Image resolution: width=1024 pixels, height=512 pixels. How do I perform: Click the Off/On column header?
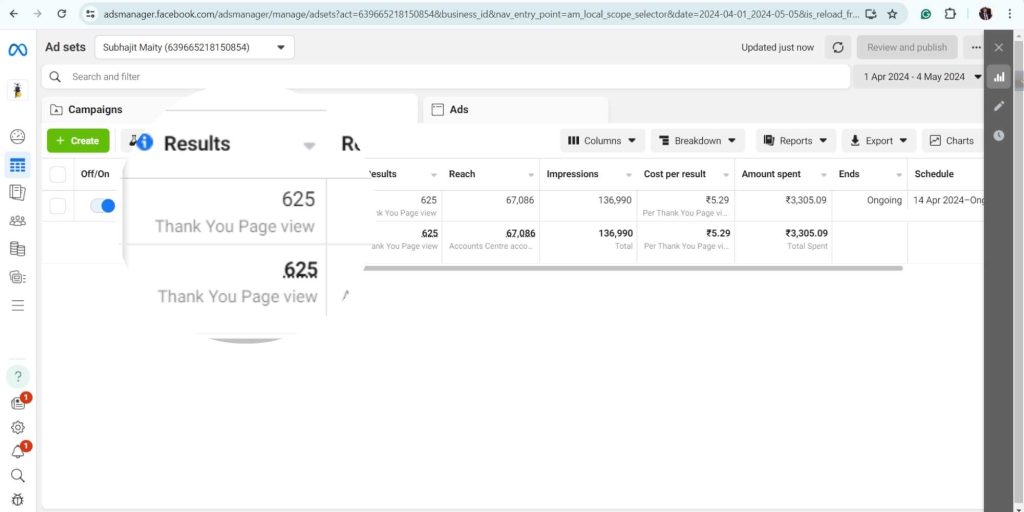tap(95, 174)
